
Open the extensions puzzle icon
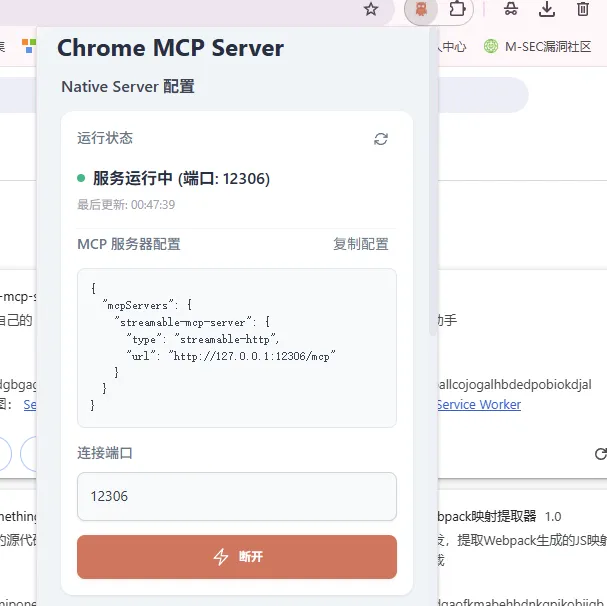[x=457, y=9]
